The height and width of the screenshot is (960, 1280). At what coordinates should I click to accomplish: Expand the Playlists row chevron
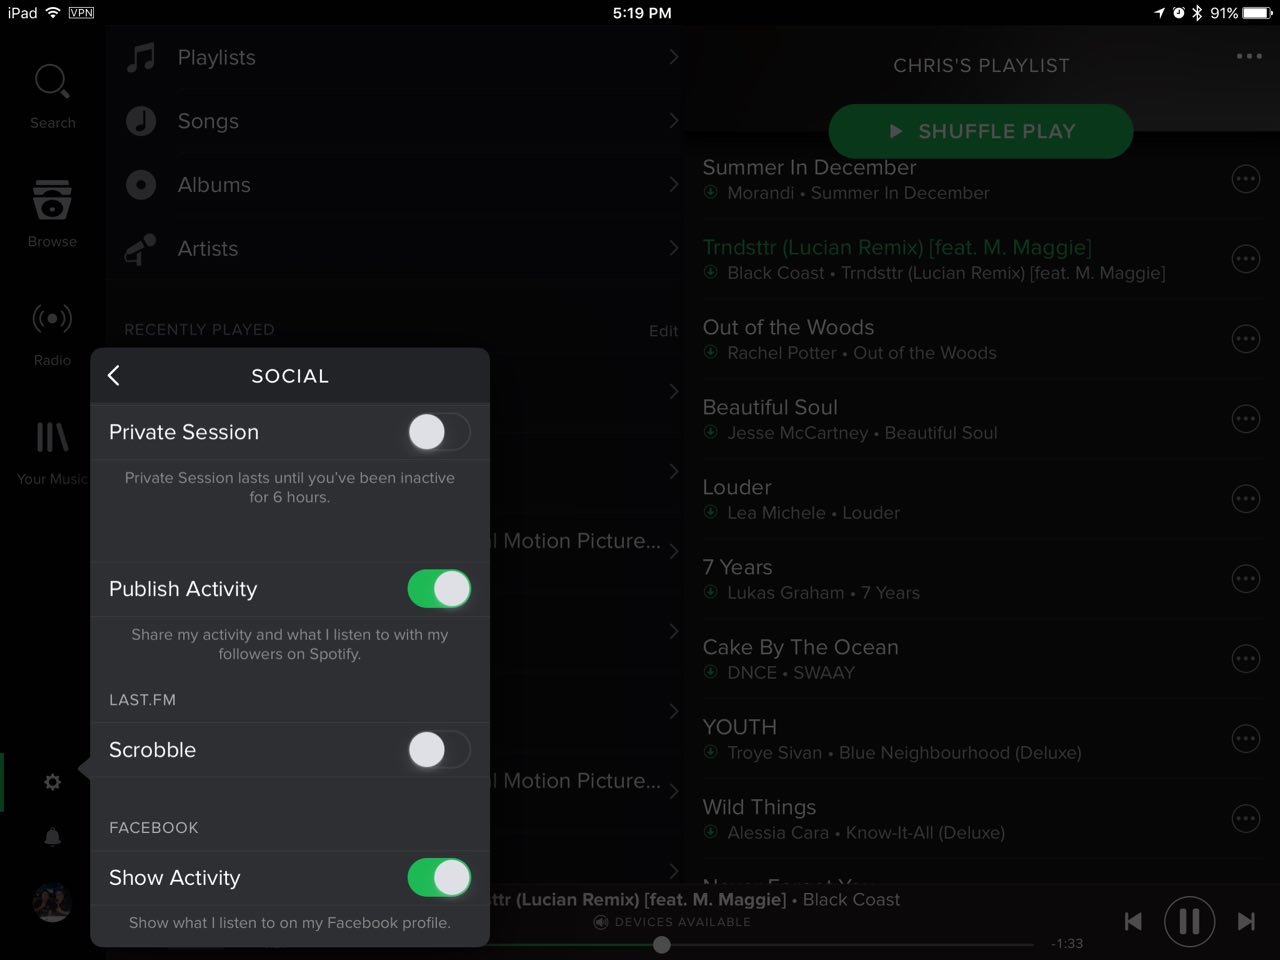tap(674, 57)
